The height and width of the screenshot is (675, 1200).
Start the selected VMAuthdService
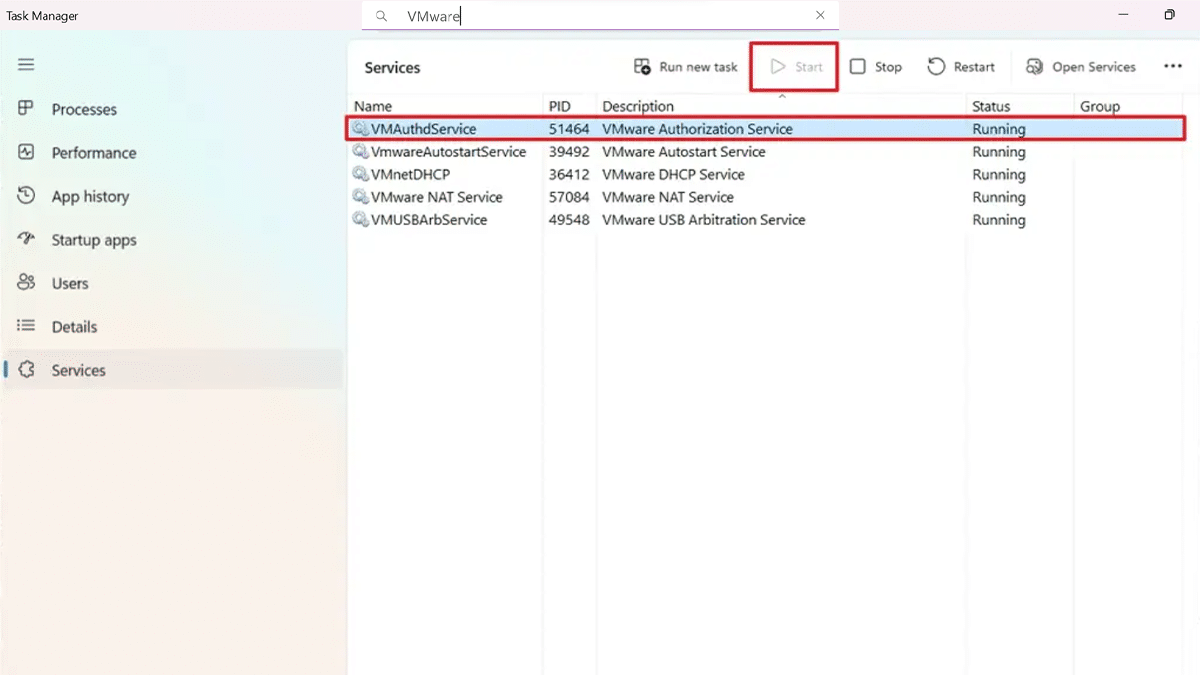(793, 66)
